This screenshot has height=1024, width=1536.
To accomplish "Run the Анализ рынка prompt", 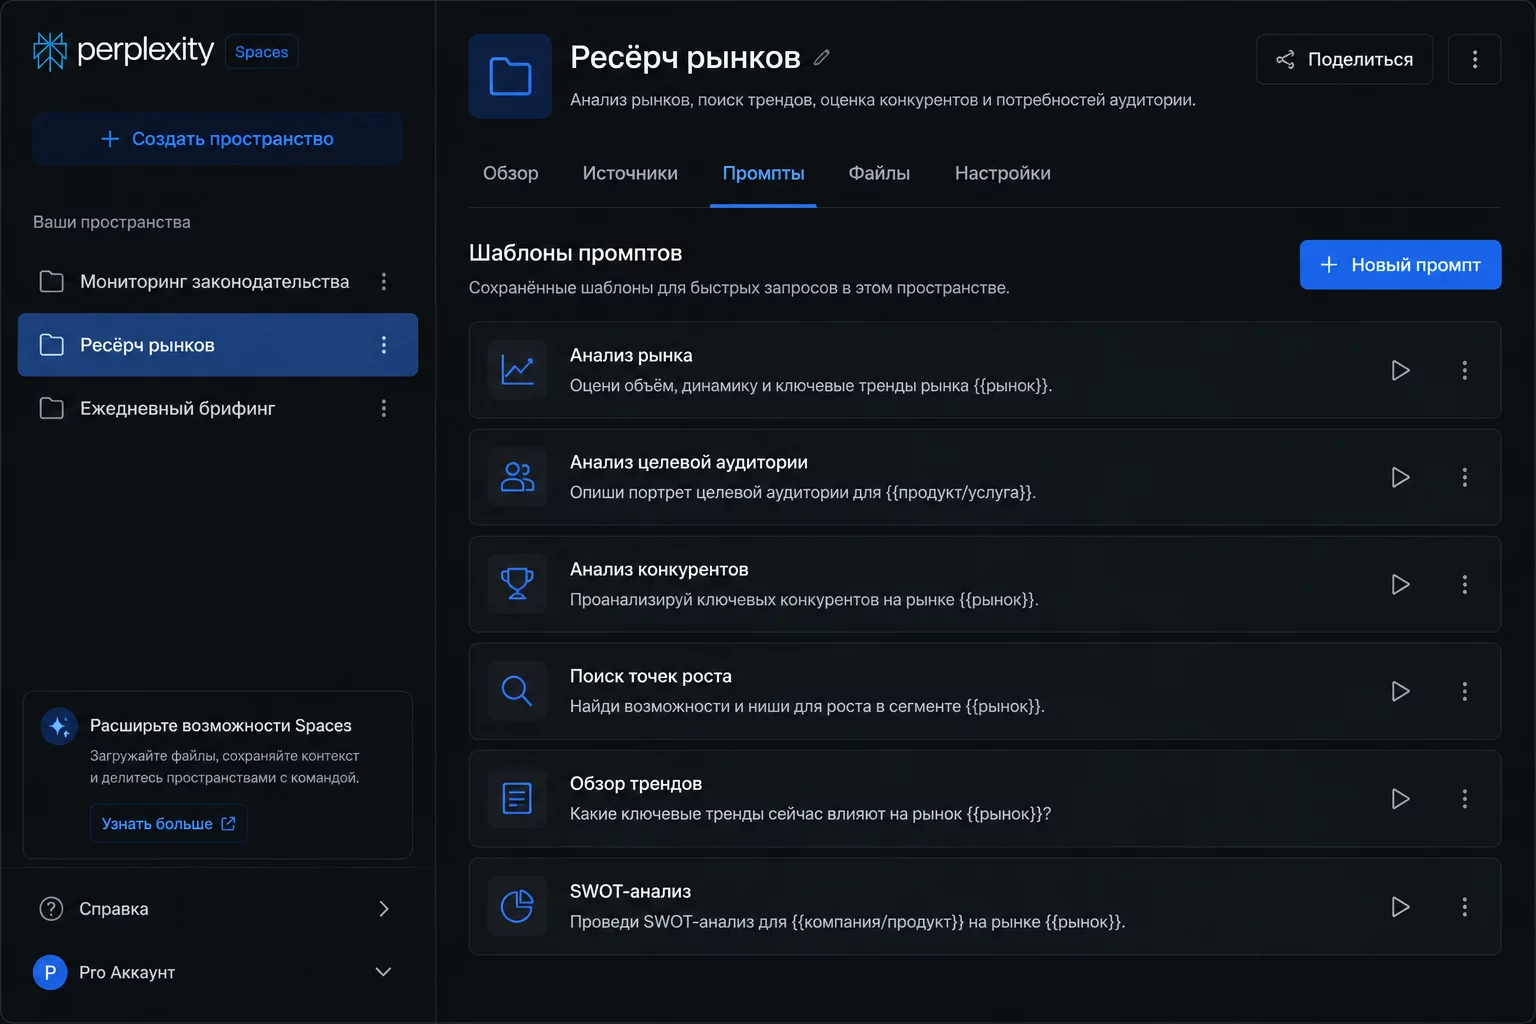I will tap(1401, 370).
